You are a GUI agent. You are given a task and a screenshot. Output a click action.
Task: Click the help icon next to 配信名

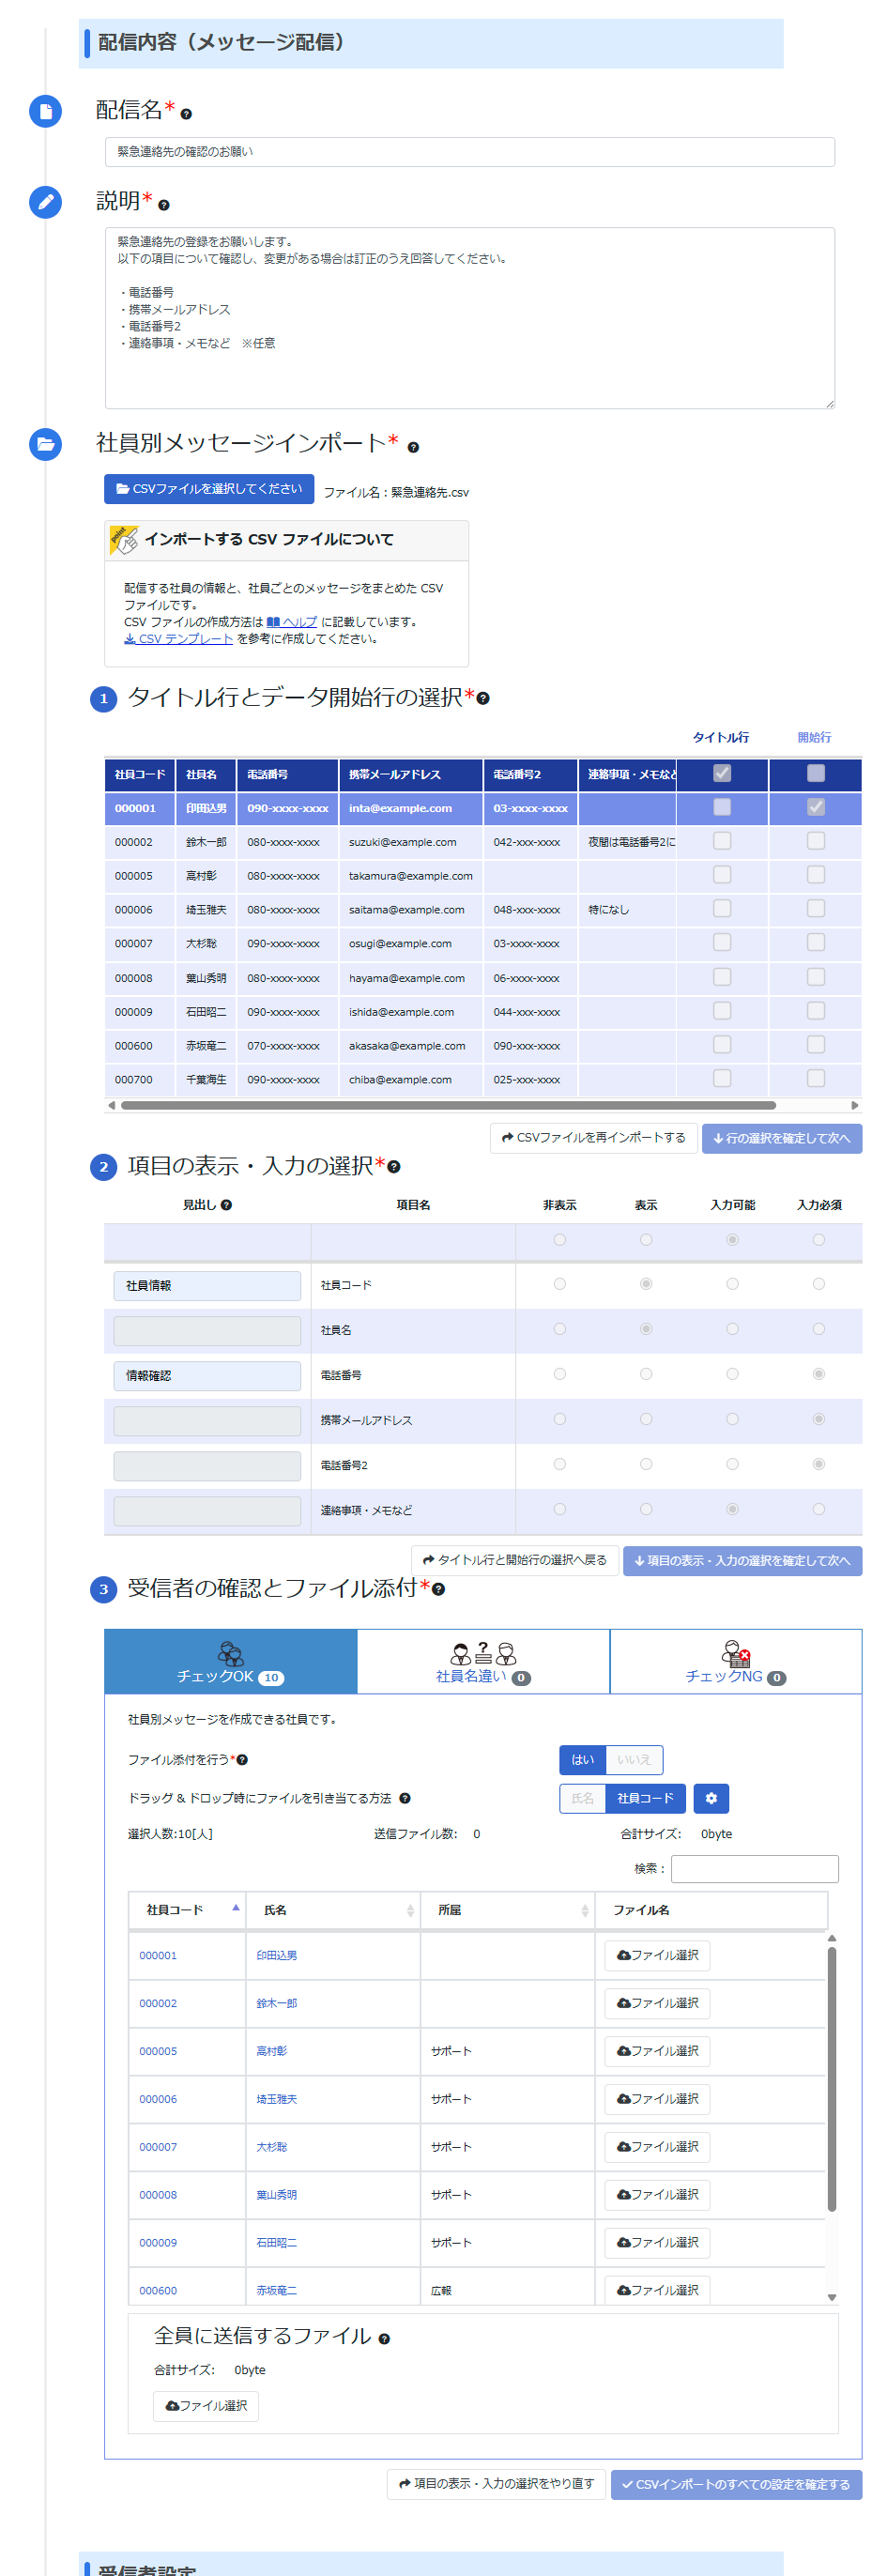pyautogui.click(x=186, y=114)
